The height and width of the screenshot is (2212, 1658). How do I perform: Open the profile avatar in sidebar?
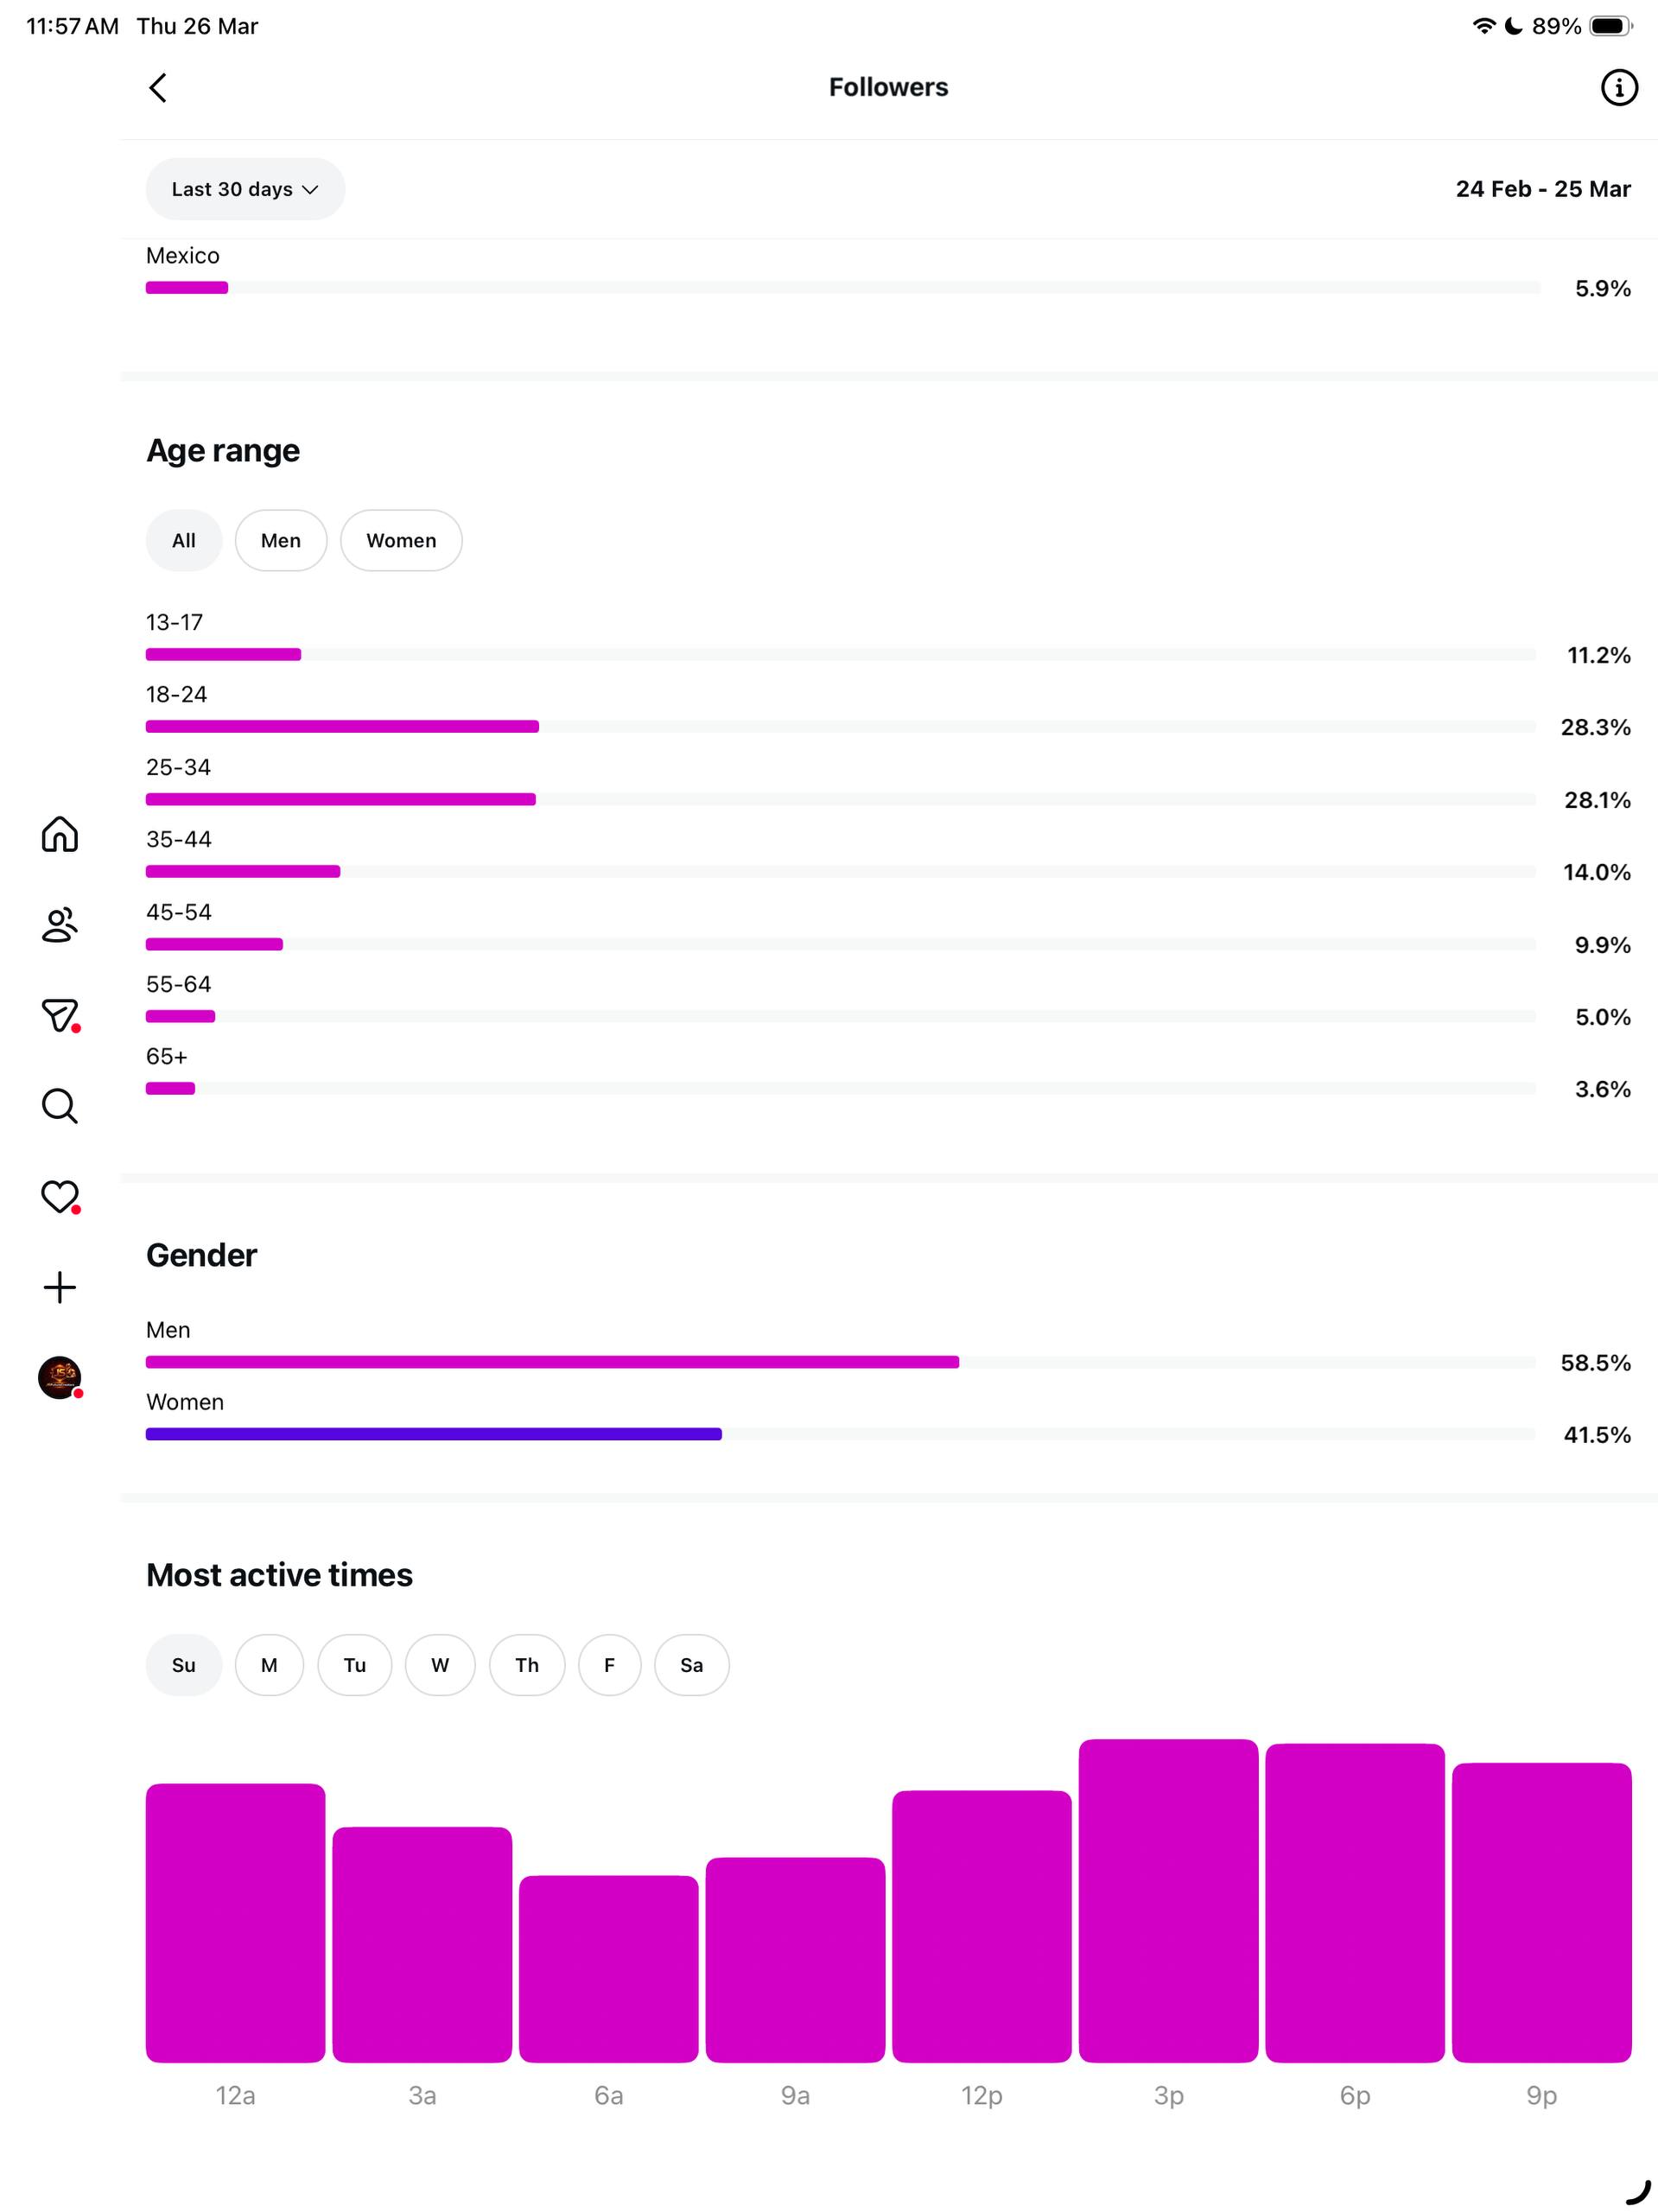[60, 1377]
